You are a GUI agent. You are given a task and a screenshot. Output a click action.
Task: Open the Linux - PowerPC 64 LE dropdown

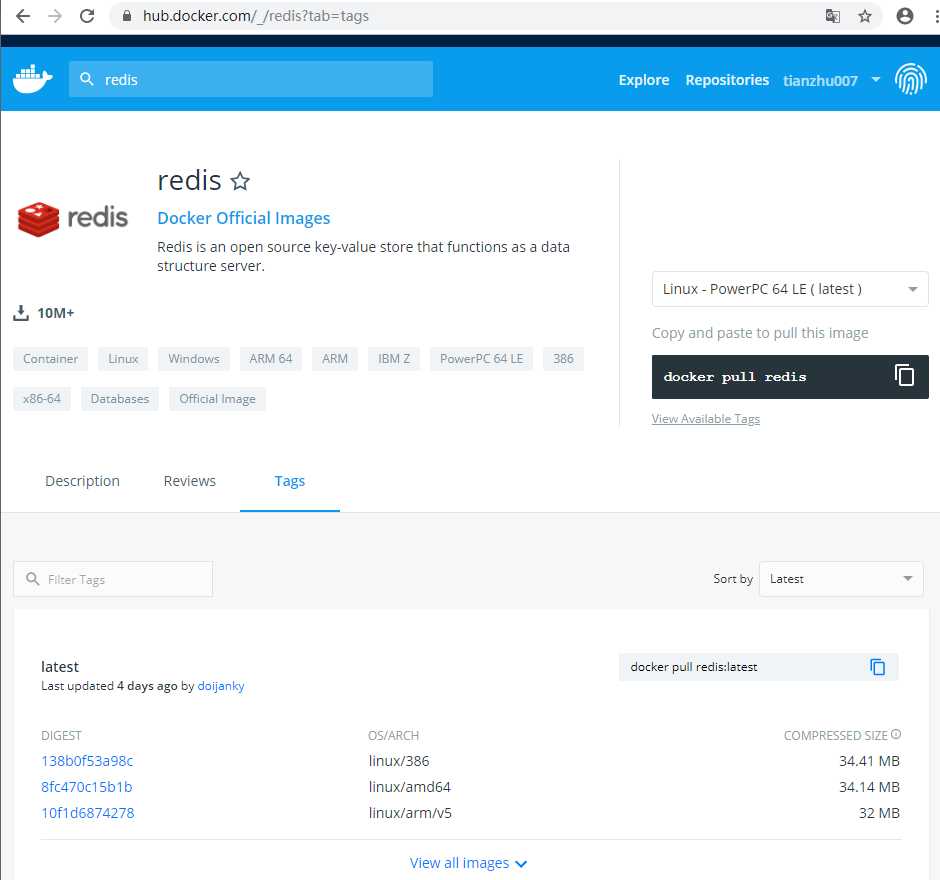click(x=790, y=289)
